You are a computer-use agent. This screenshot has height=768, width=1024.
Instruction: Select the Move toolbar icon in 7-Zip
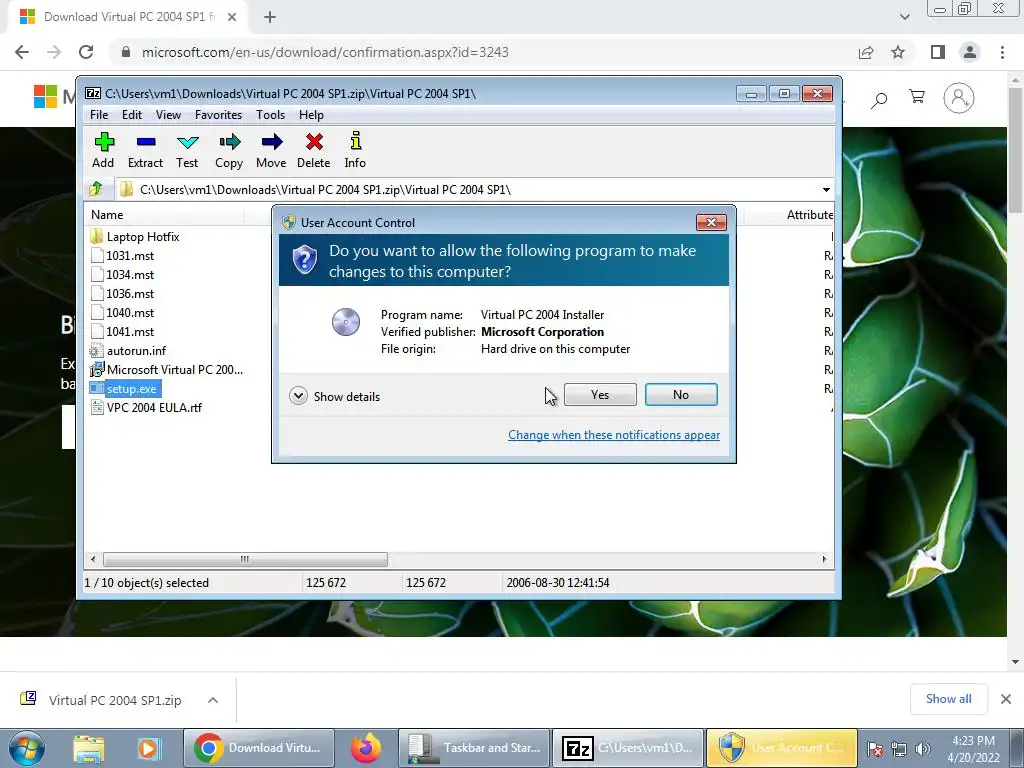271,151
